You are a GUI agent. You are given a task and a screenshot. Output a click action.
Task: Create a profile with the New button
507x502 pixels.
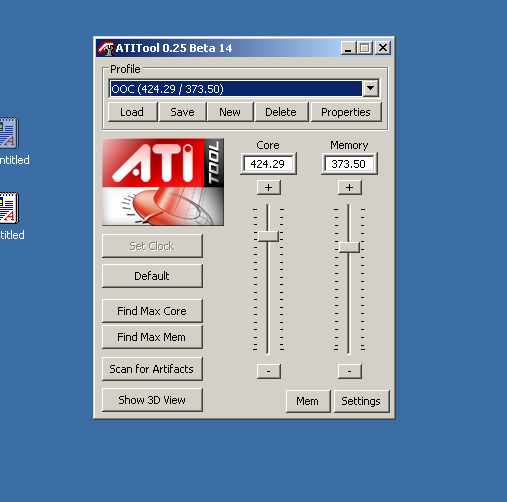[230, 112]
